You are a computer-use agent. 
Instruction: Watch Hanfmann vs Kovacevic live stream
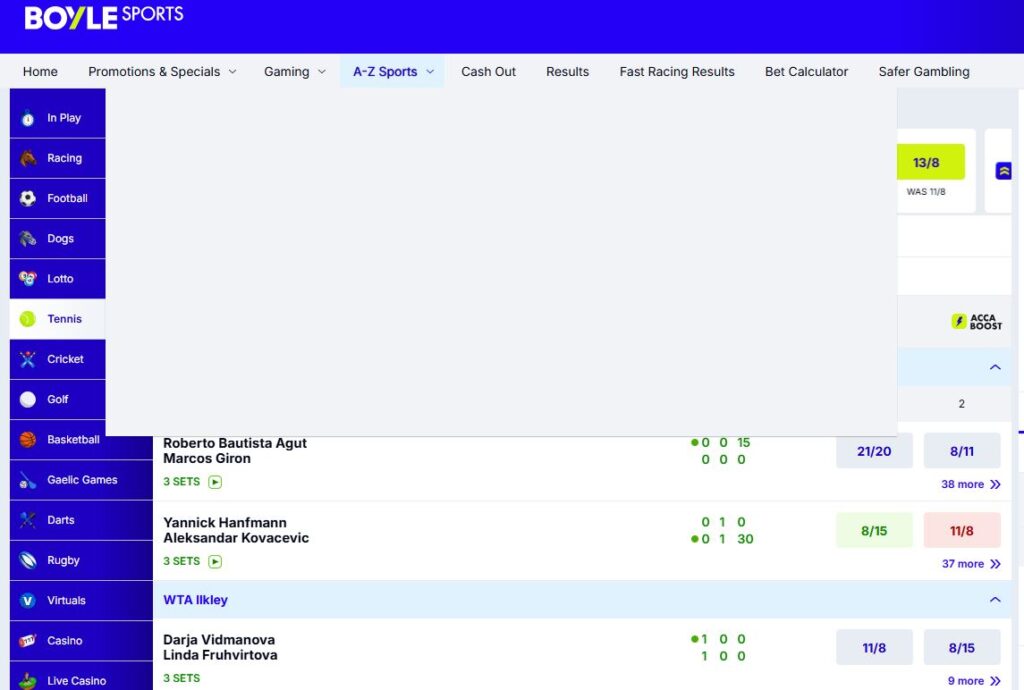(215, 562)
